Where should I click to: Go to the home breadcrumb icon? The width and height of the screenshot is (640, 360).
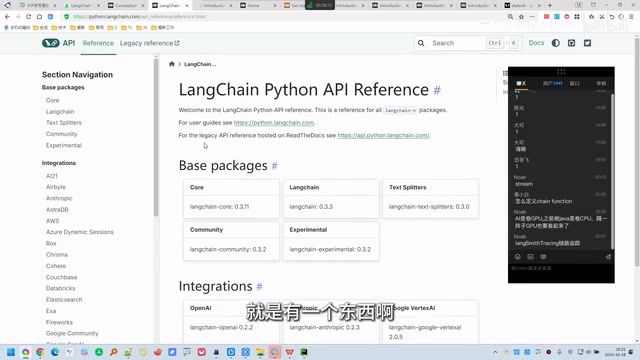(x=171, y=64)
